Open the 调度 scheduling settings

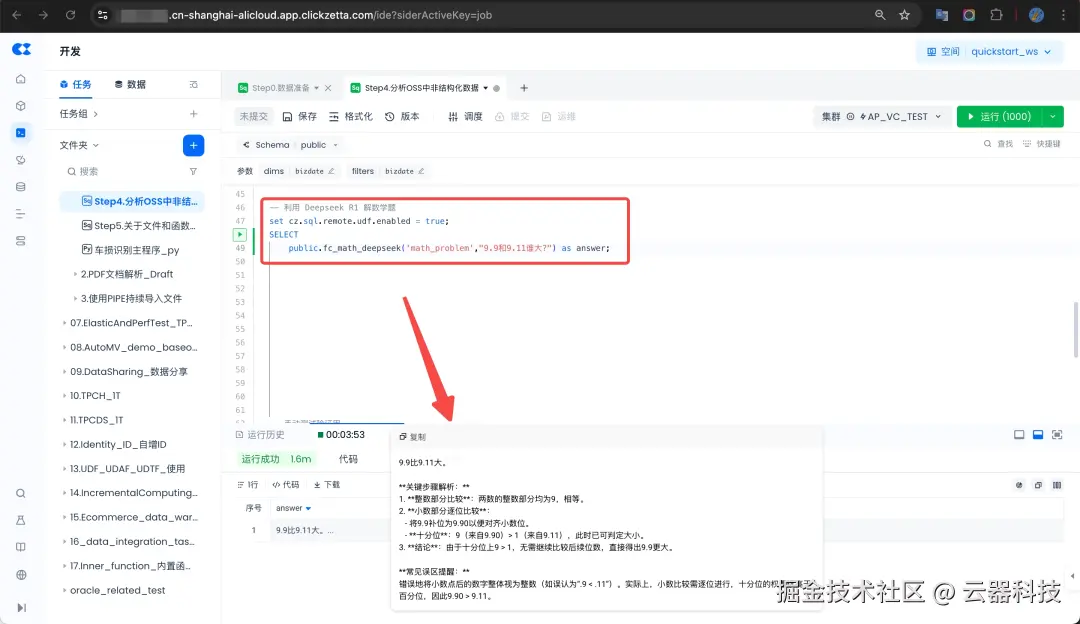point(465,116)
